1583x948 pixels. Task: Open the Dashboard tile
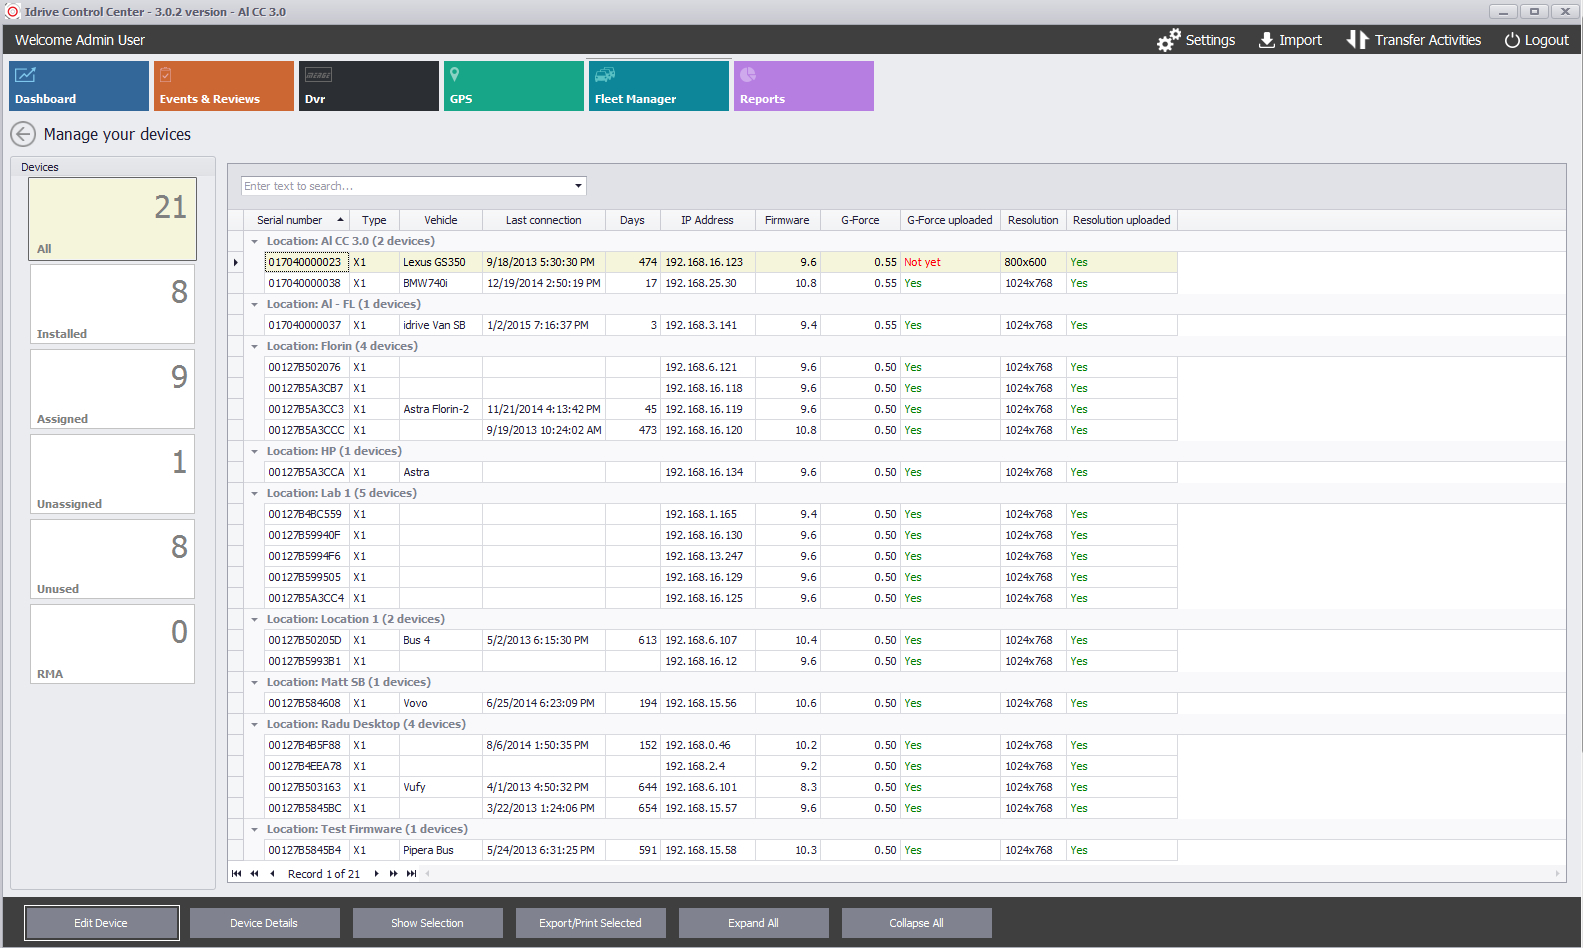click(79, 86)
